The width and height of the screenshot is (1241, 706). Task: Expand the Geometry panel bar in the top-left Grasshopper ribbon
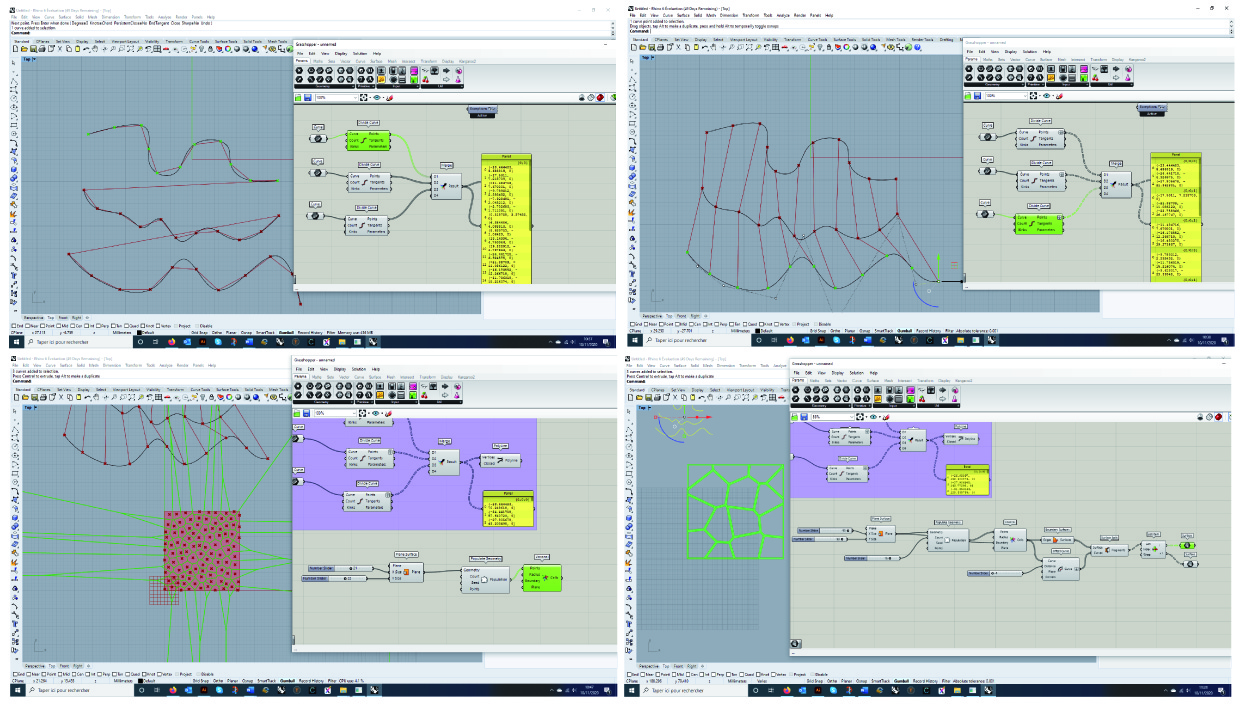point(323,86)
